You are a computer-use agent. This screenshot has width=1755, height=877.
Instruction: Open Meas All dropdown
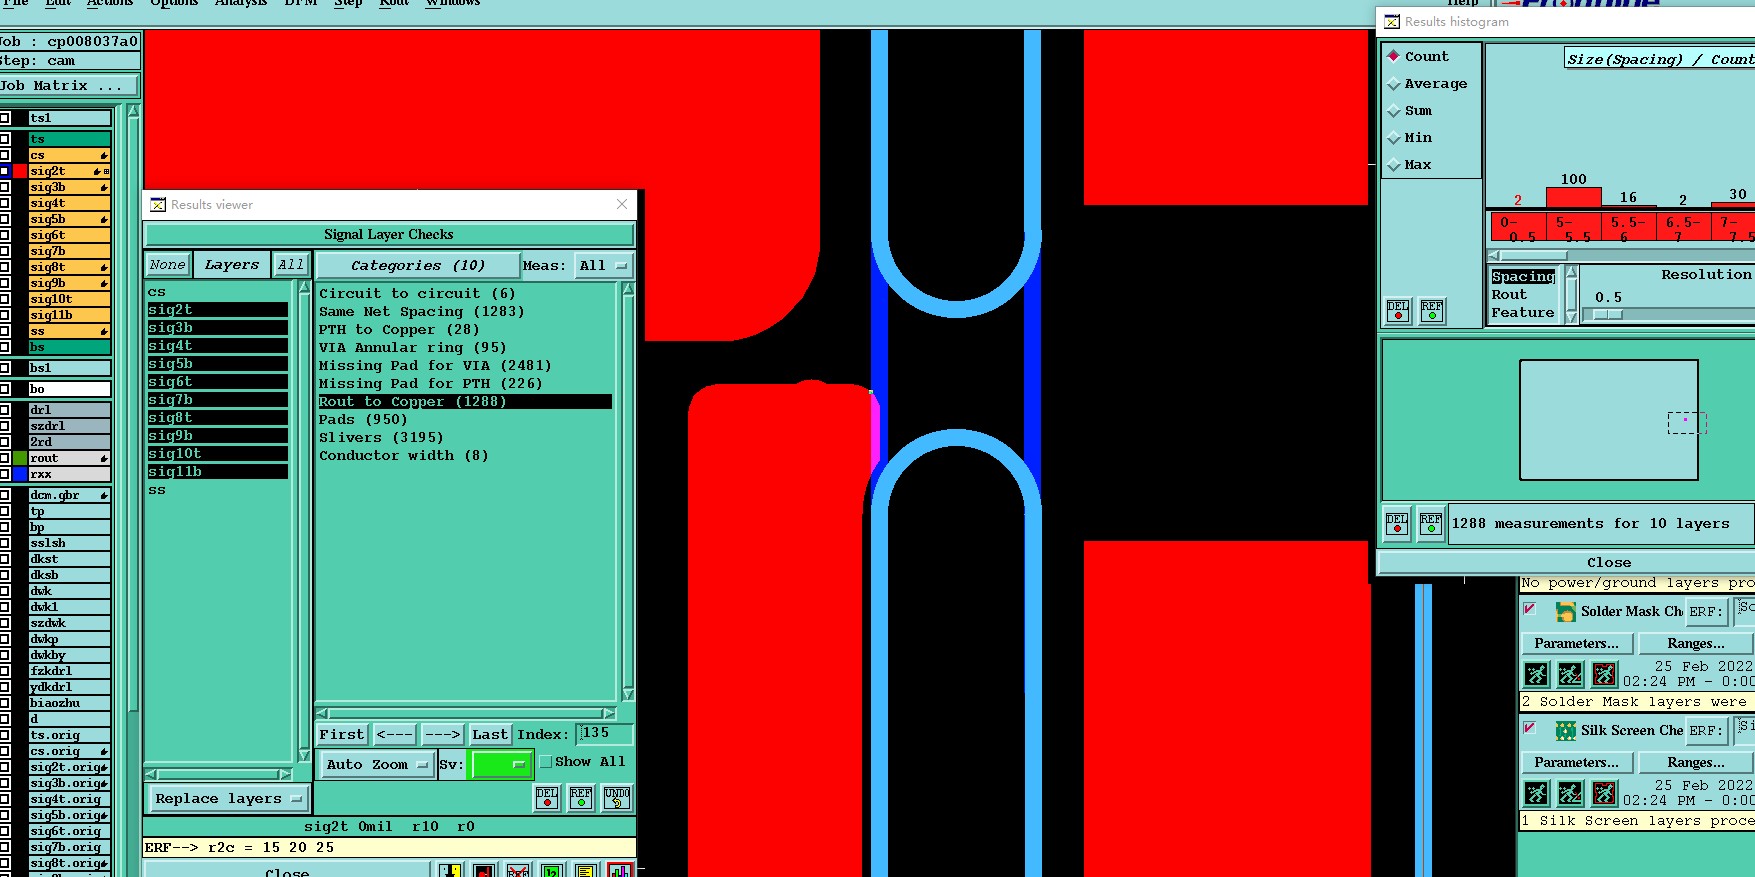[603, 265]
